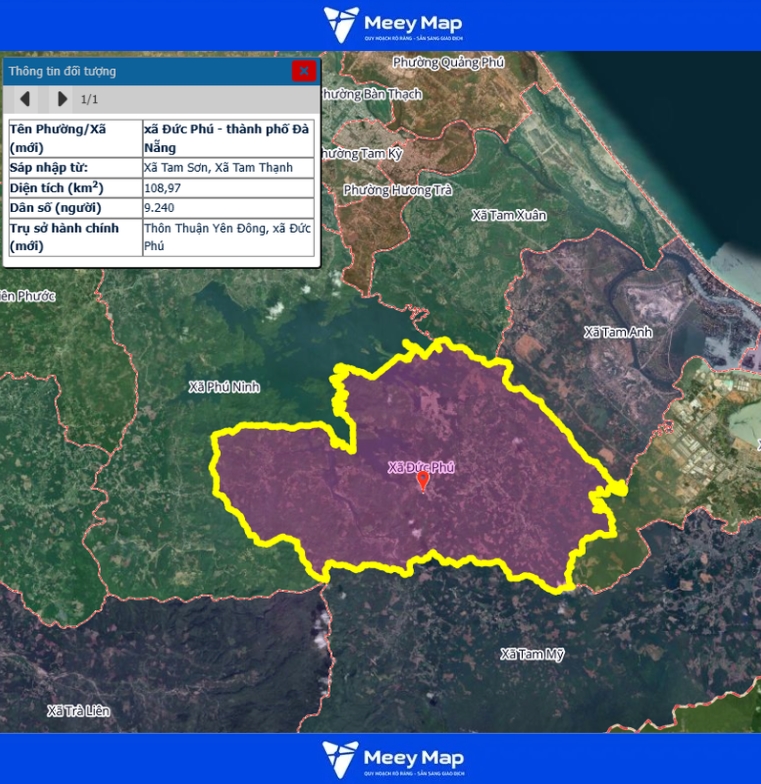Image resolution: width=761 pixels, height=784 pixels.
Task: Select the Xã Tam Anh map label
Action: [617, 332]
